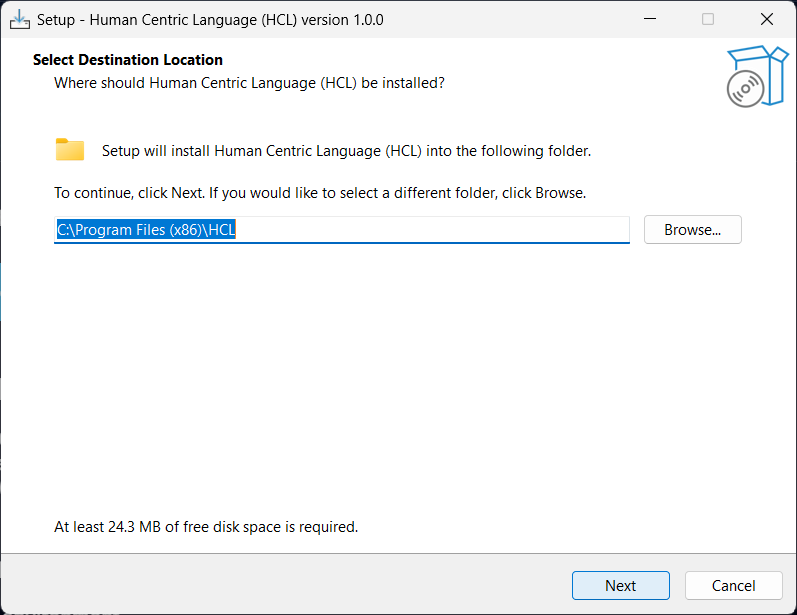The image size is (797, 615).
Task: Click the Next button to continue setup
Action: [620, 586]
